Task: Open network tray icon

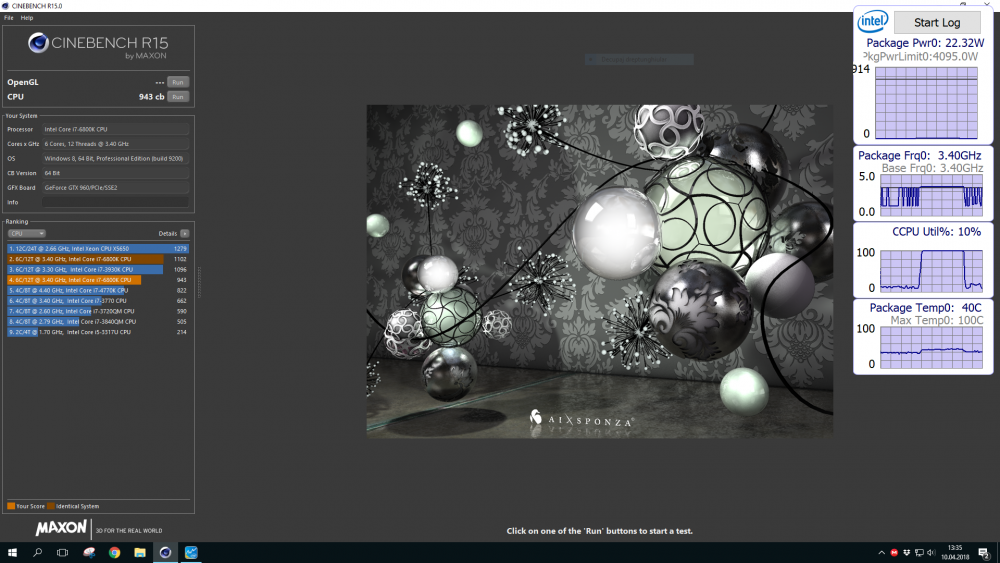Action: click(919, 553)
